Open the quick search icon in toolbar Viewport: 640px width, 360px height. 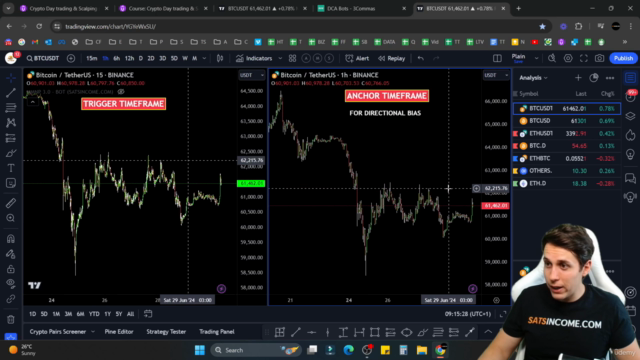point(552,58)
